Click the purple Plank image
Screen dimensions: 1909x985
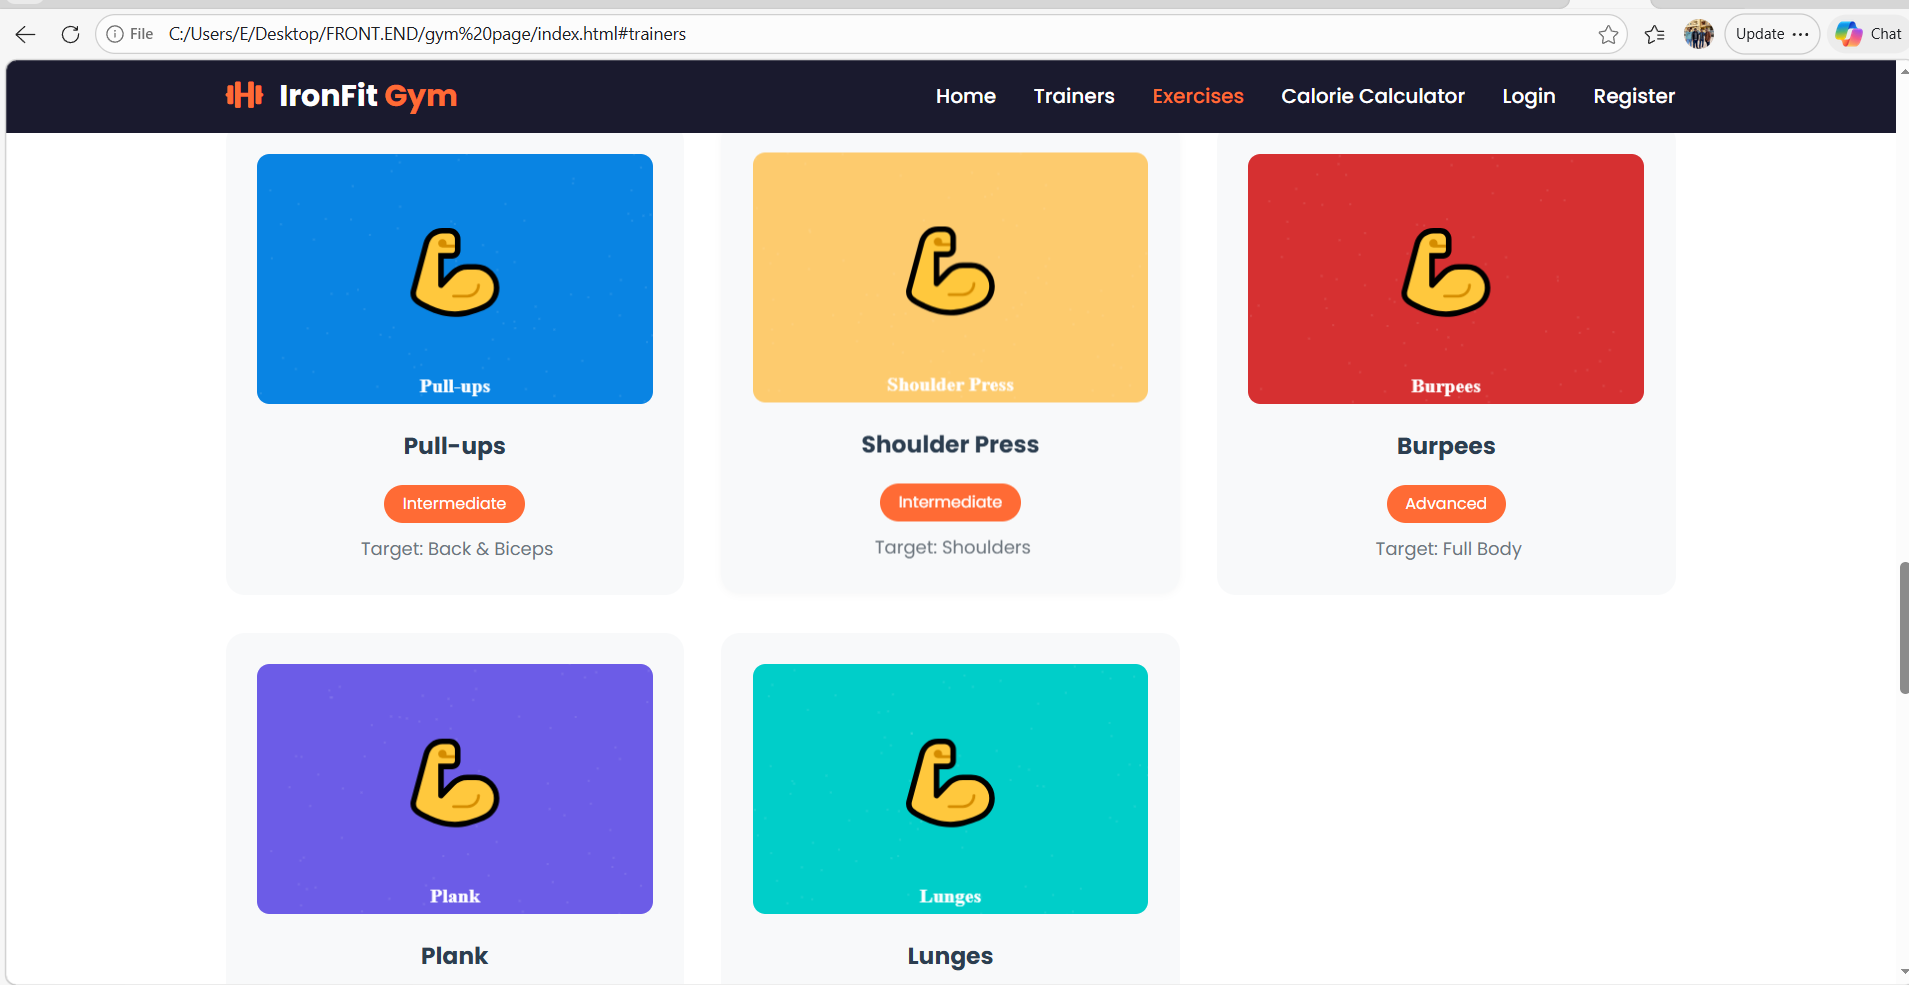pos(455,789)
